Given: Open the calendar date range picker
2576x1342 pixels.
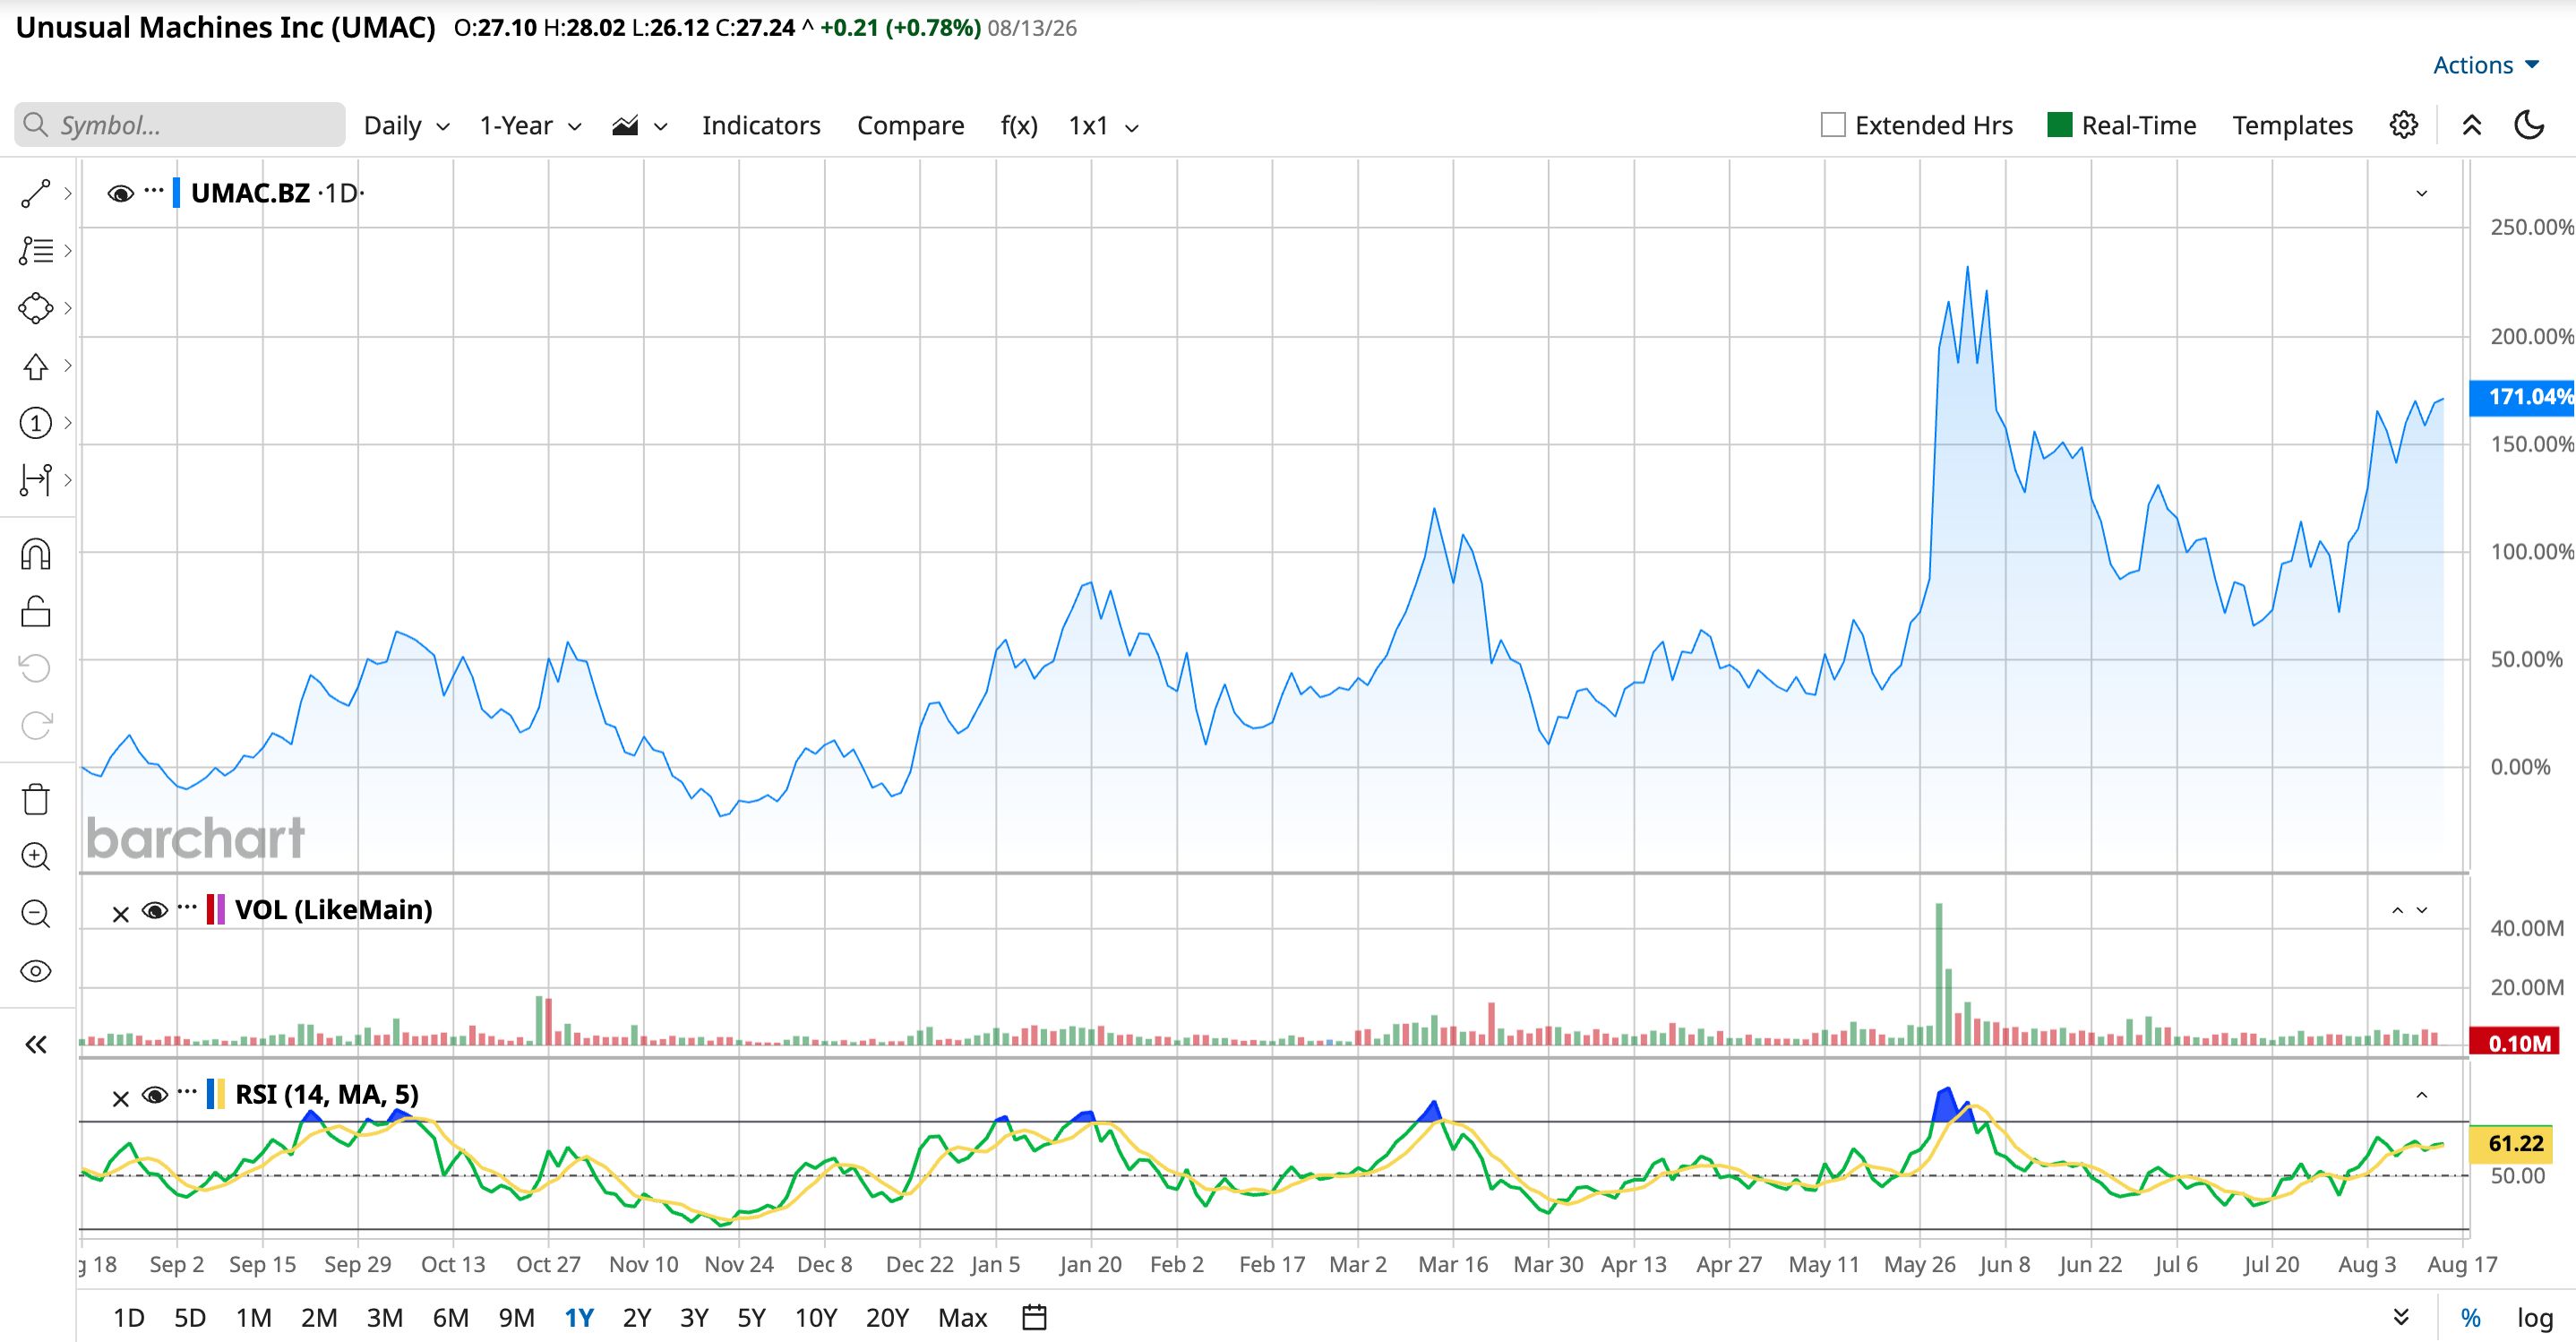Looking at the screenshot, I should (1034, 1317).
